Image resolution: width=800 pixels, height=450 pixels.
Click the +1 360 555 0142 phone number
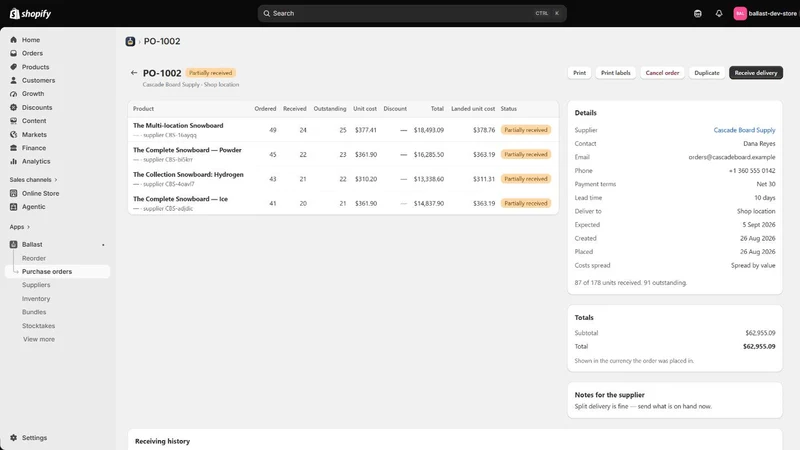pyautogui.click(x=752, y=170)
